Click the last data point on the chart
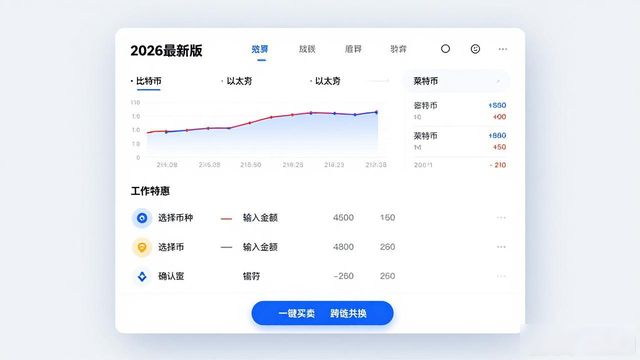The width and height of the screenshot is (640, 360). coord(376,112)
